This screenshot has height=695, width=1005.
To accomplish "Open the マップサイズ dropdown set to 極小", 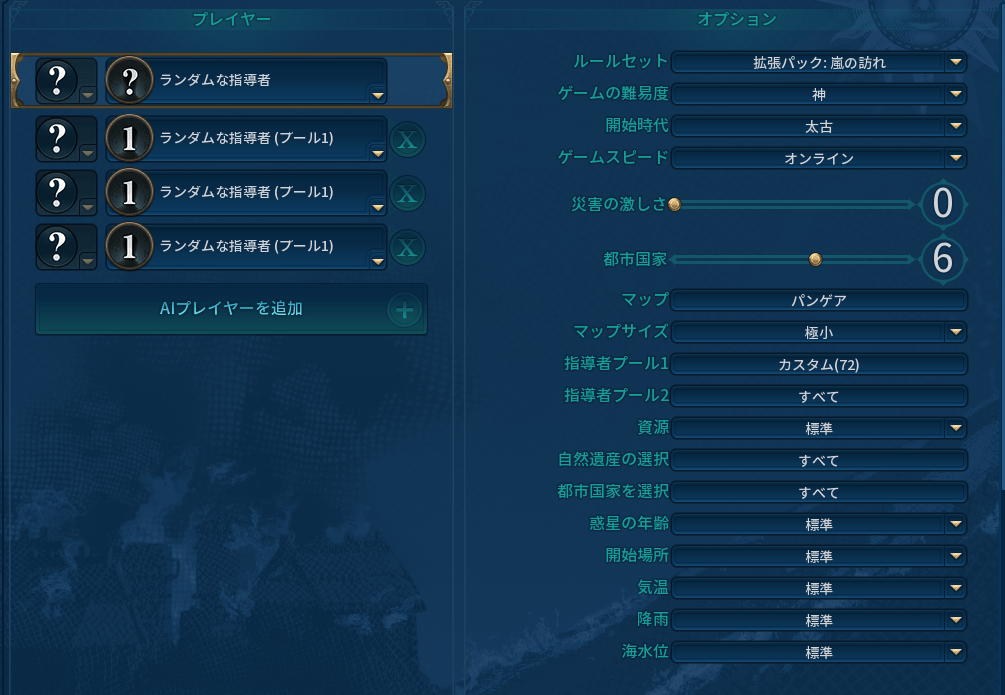I will pos(818,332).
